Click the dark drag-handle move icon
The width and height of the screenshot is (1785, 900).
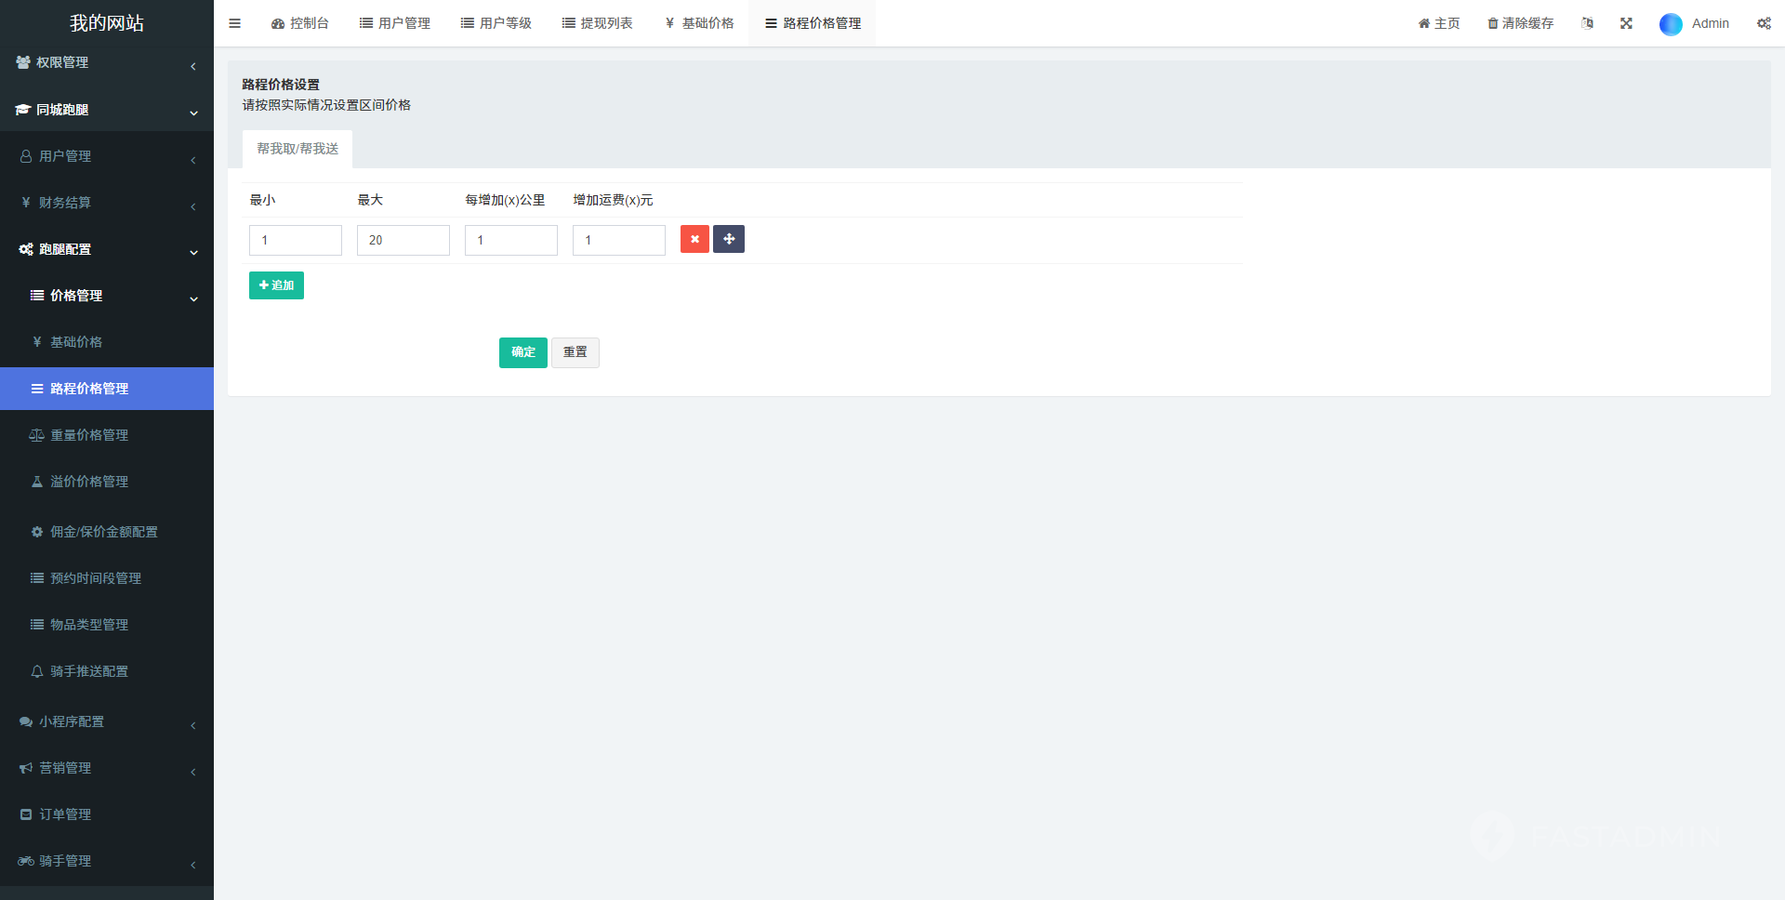728,239
